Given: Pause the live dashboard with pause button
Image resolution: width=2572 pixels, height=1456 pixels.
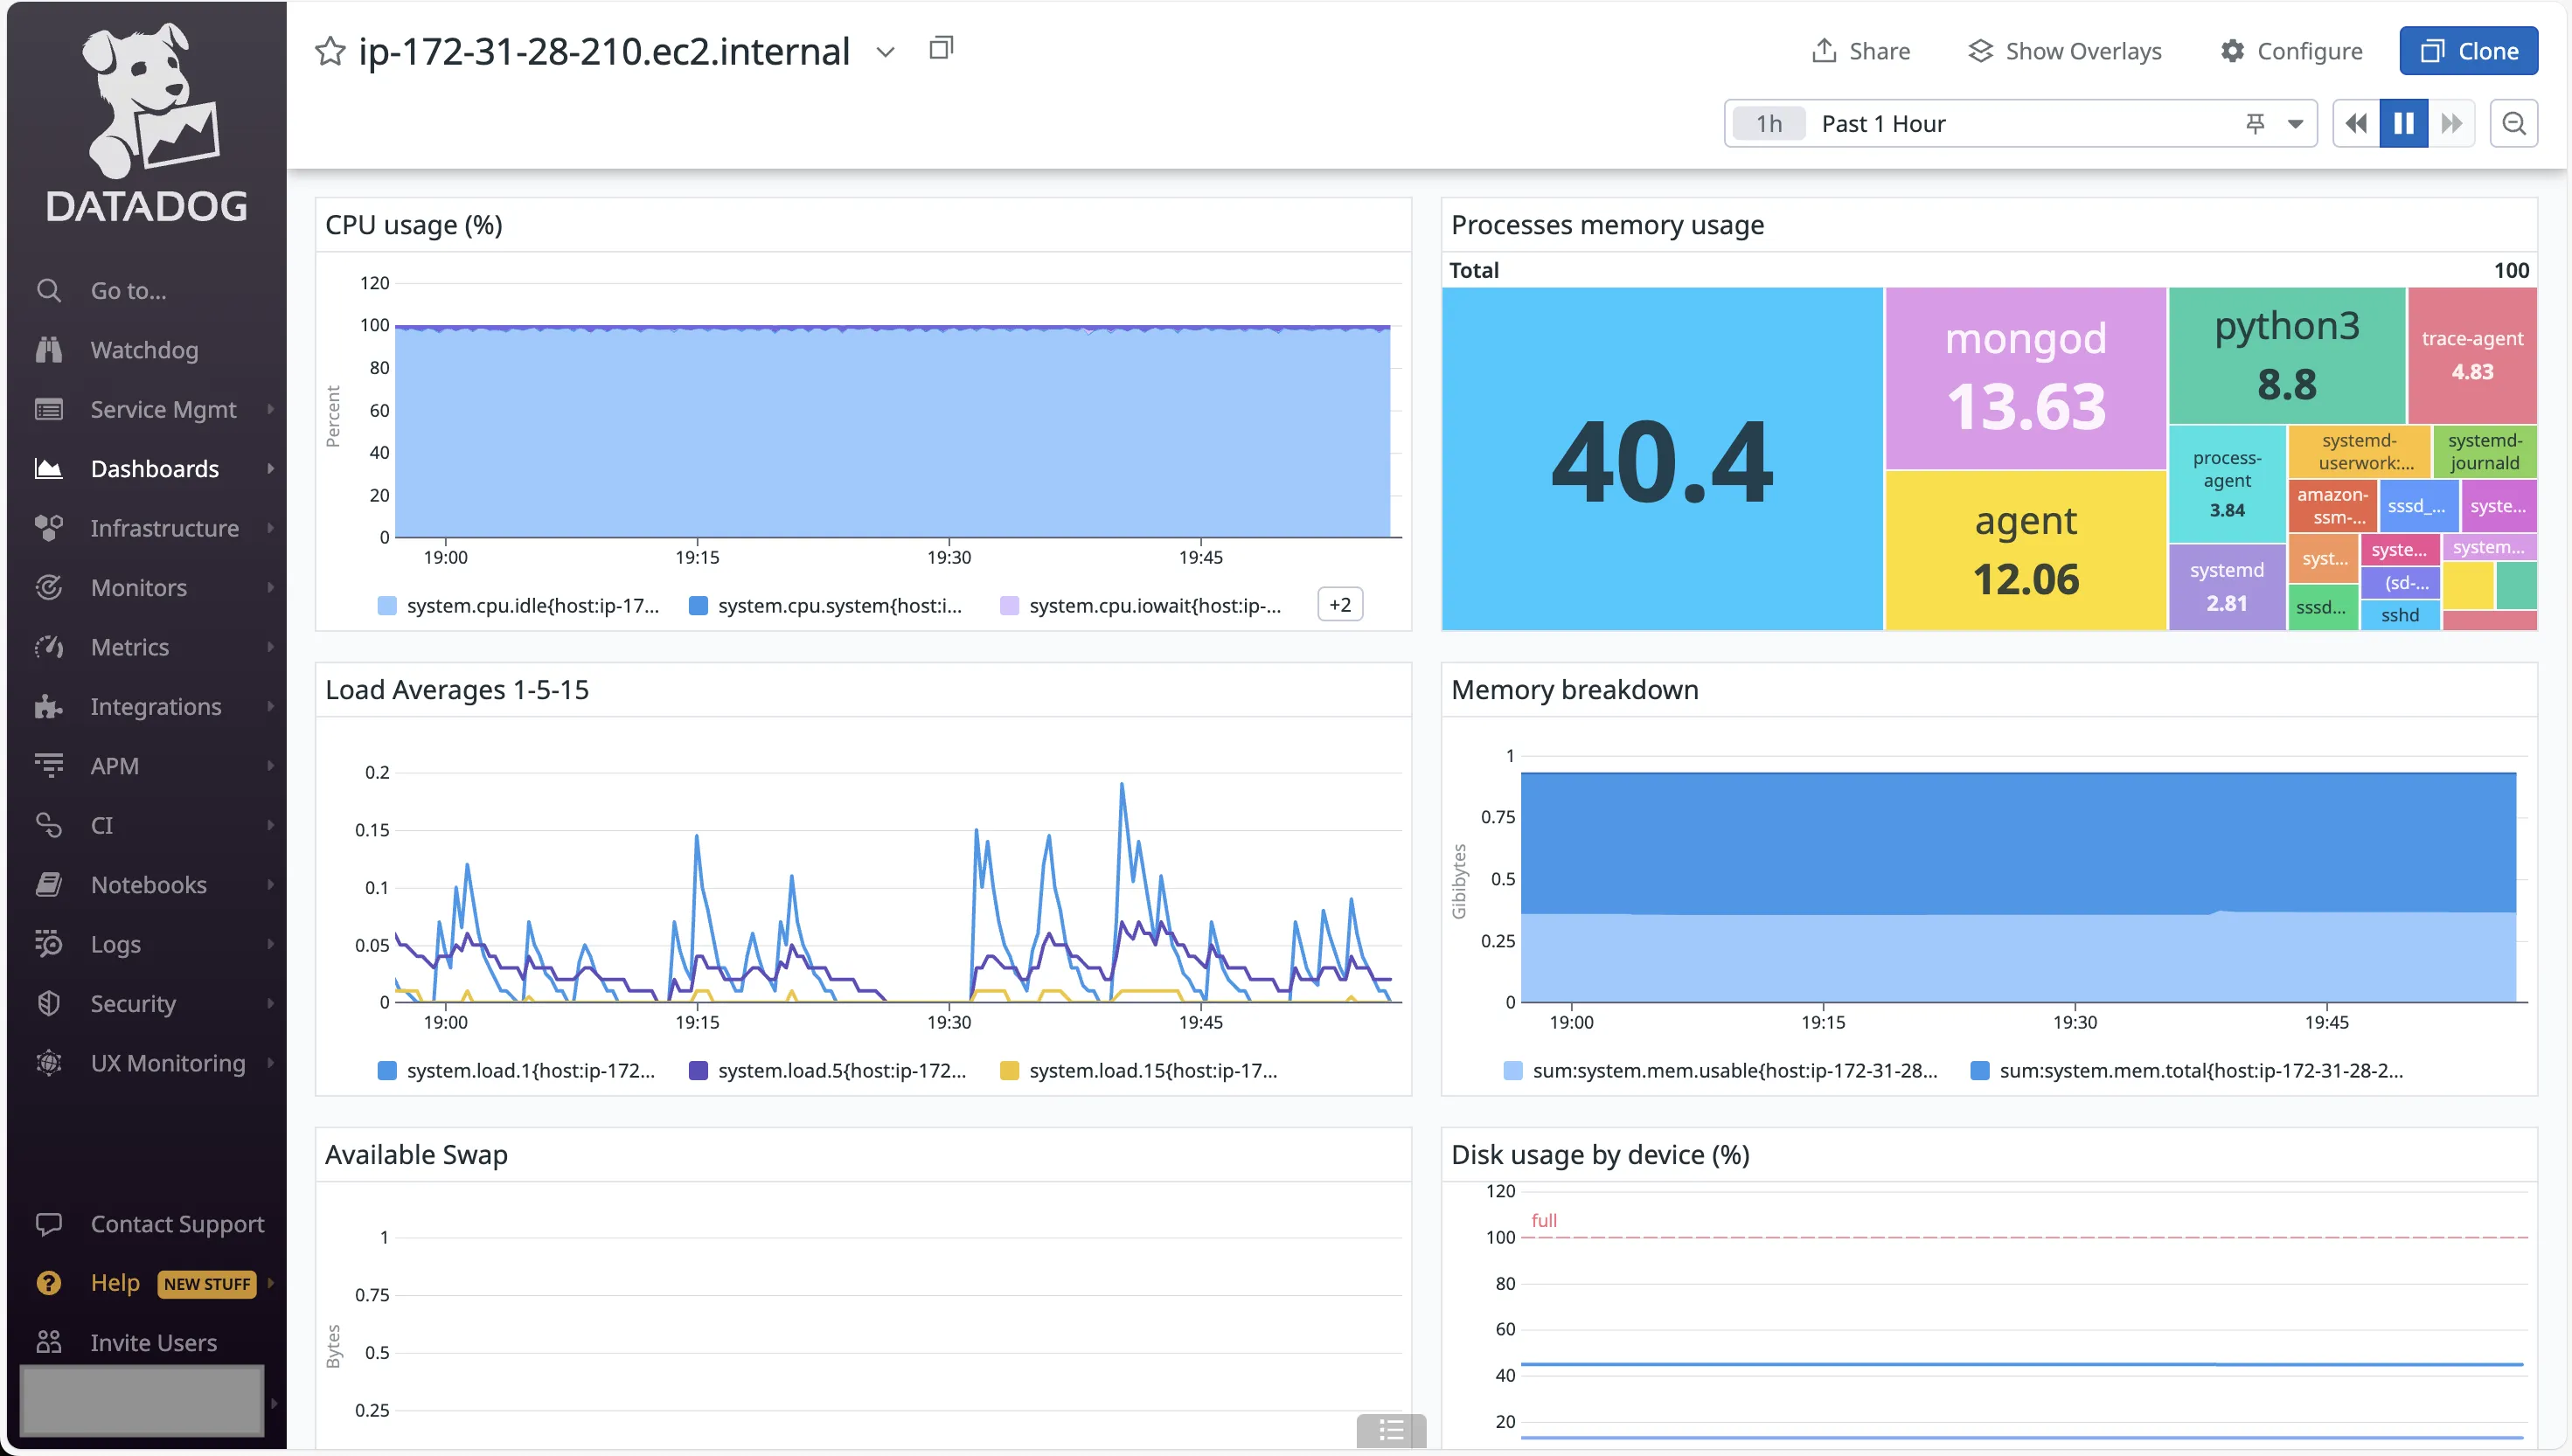Looking at the screenshot, I should click(2404, 123).
